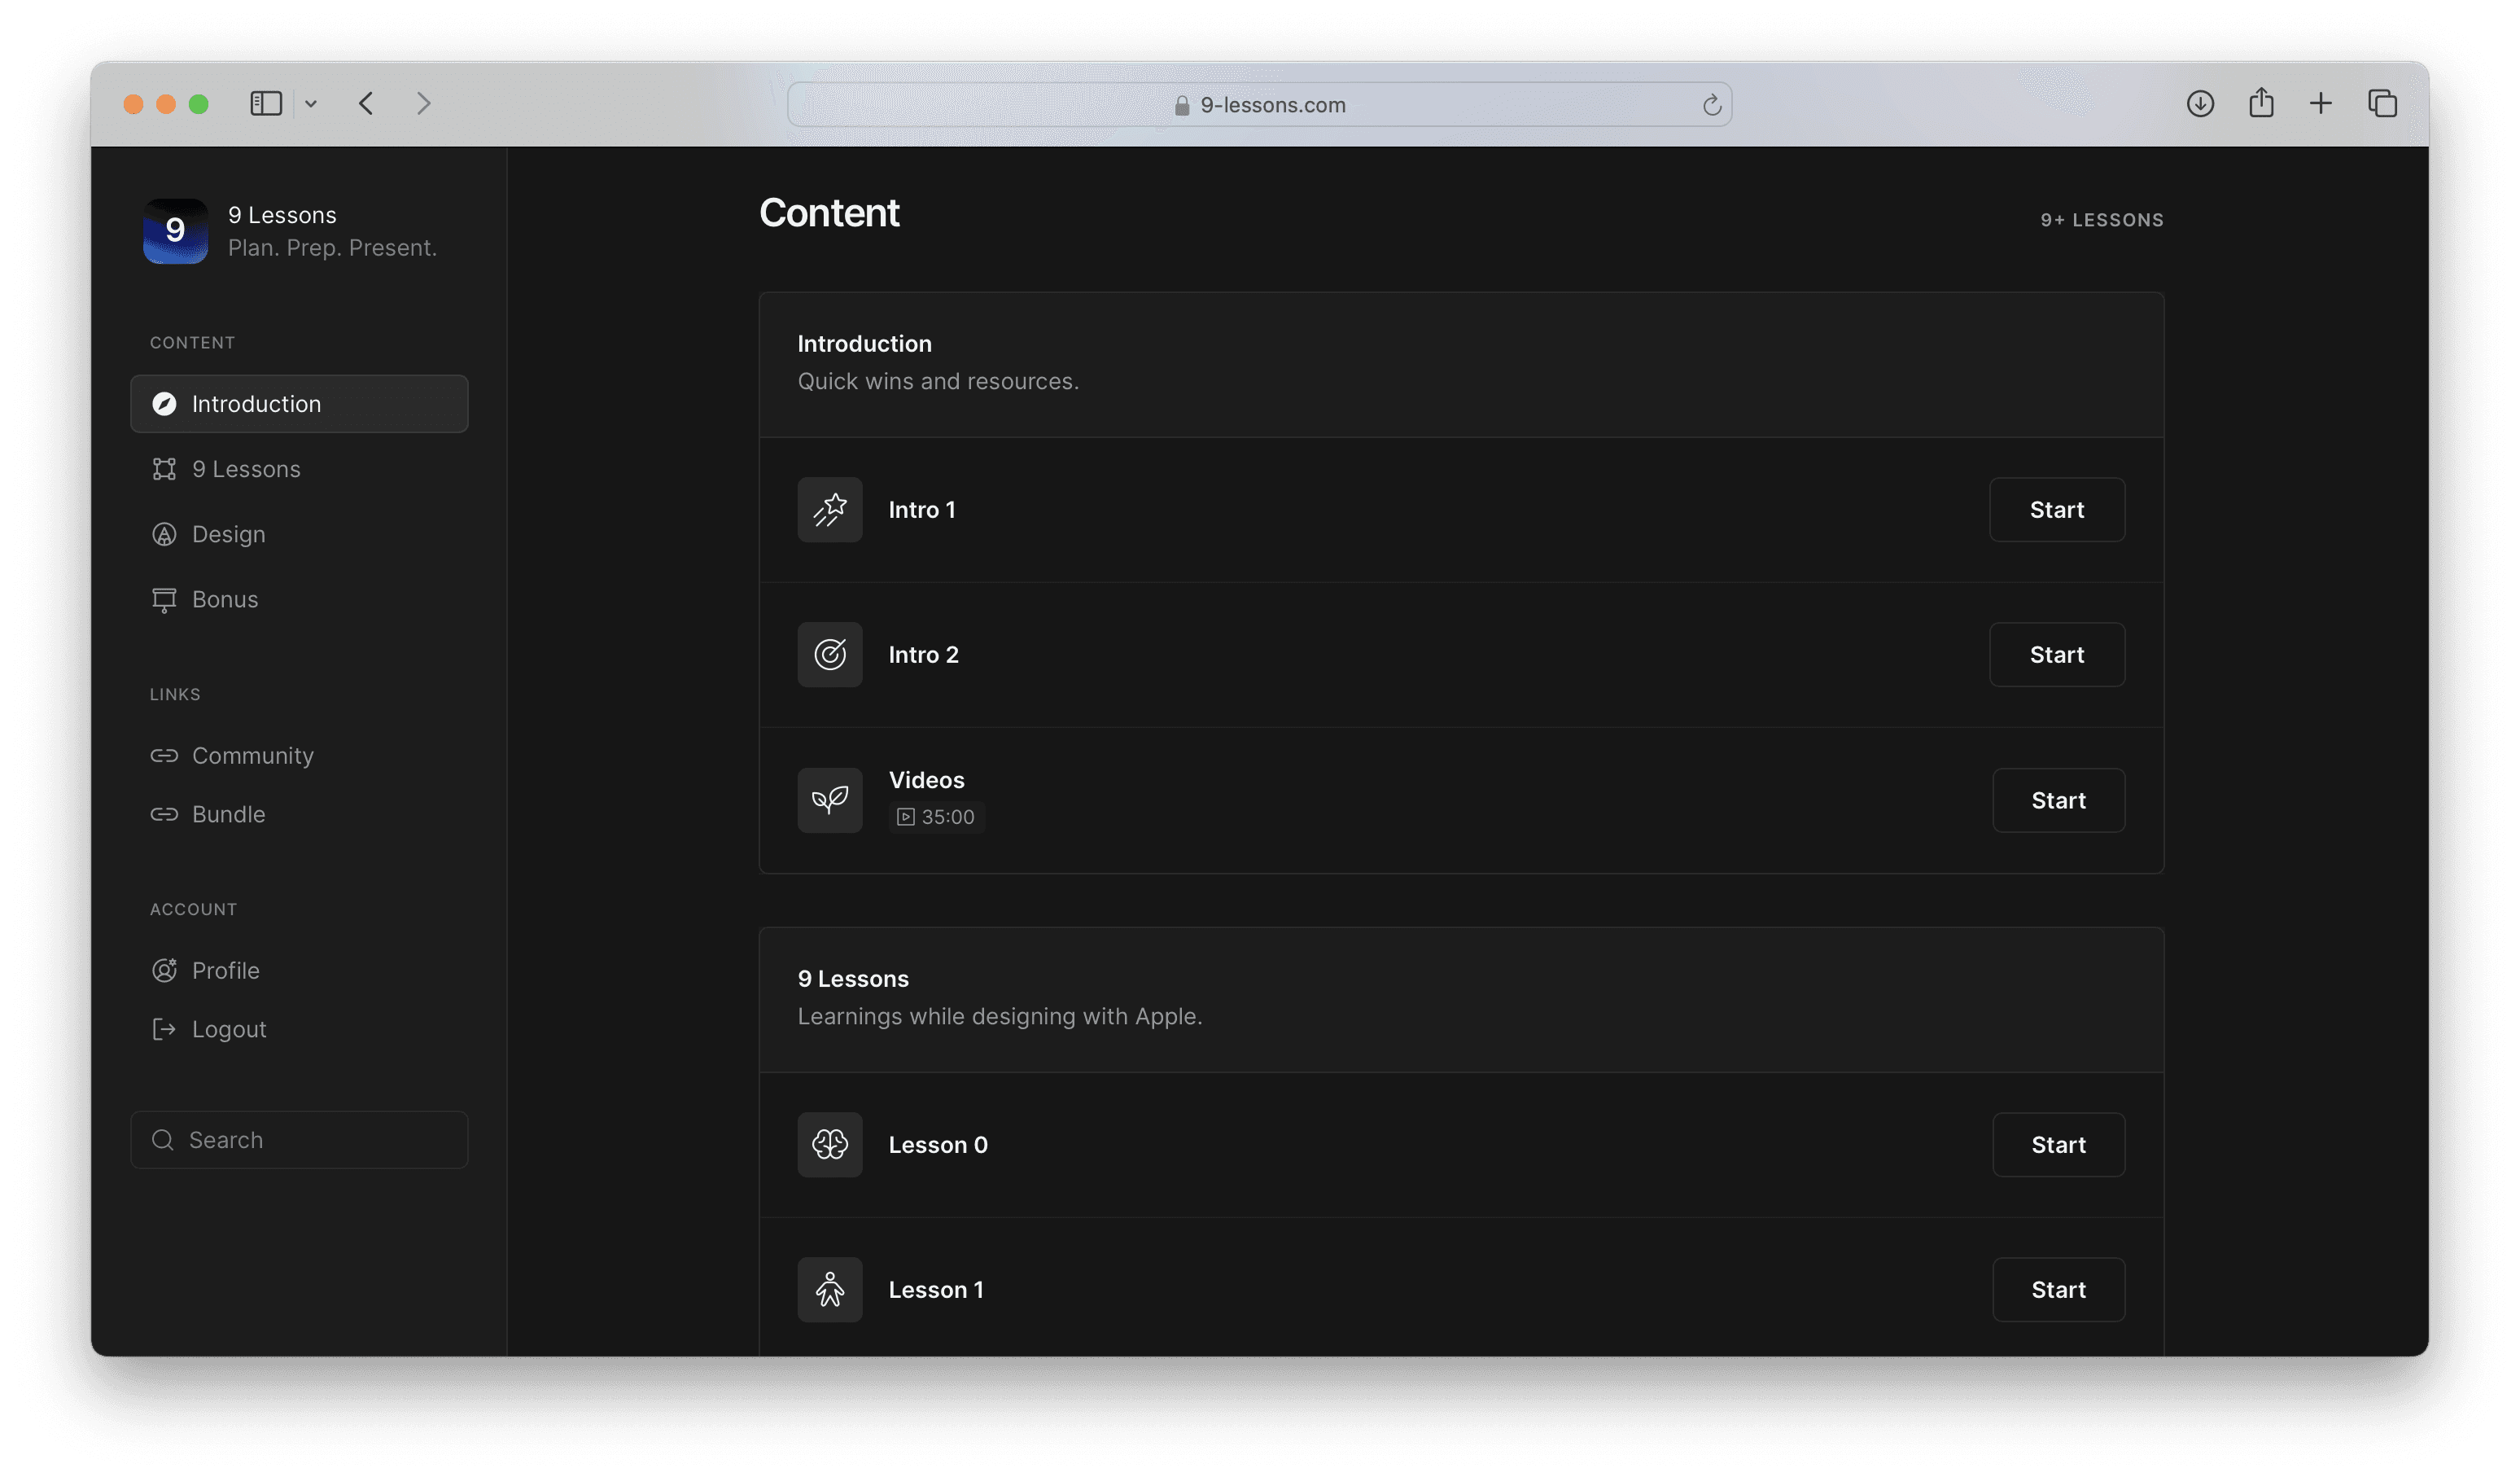Image resolution: width=2520 pixels, height=1477 pixels.
Task: Click the leaf sprout icon beside Videos
Action: click(829, 800)
